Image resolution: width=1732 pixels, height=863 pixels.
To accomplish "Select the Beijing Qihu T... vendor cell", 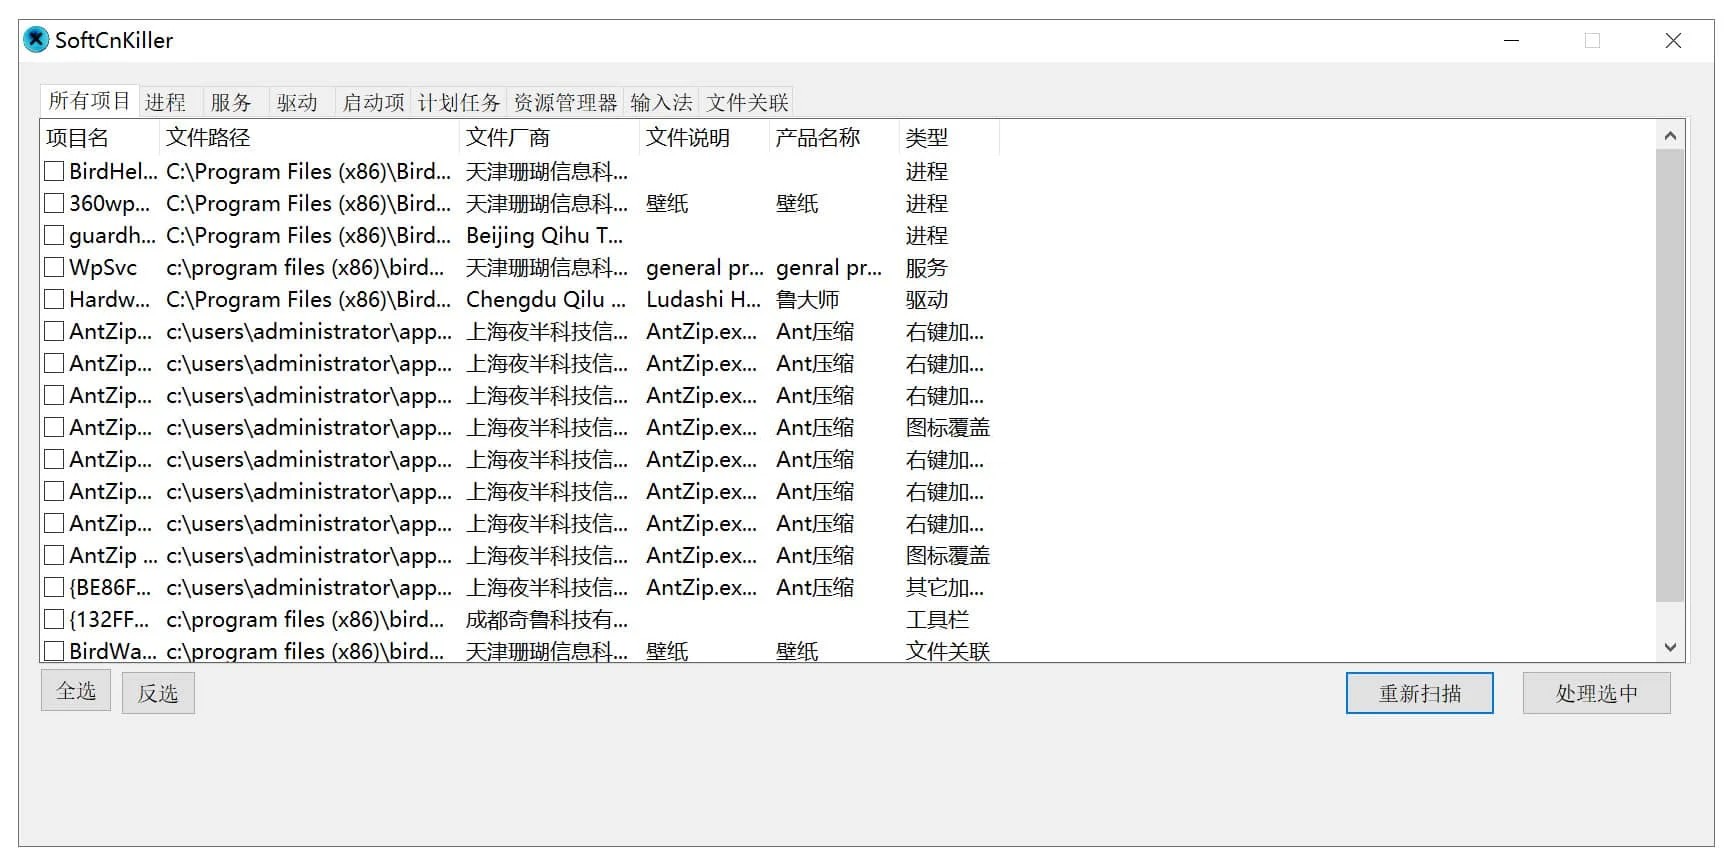I will point(544,236).
